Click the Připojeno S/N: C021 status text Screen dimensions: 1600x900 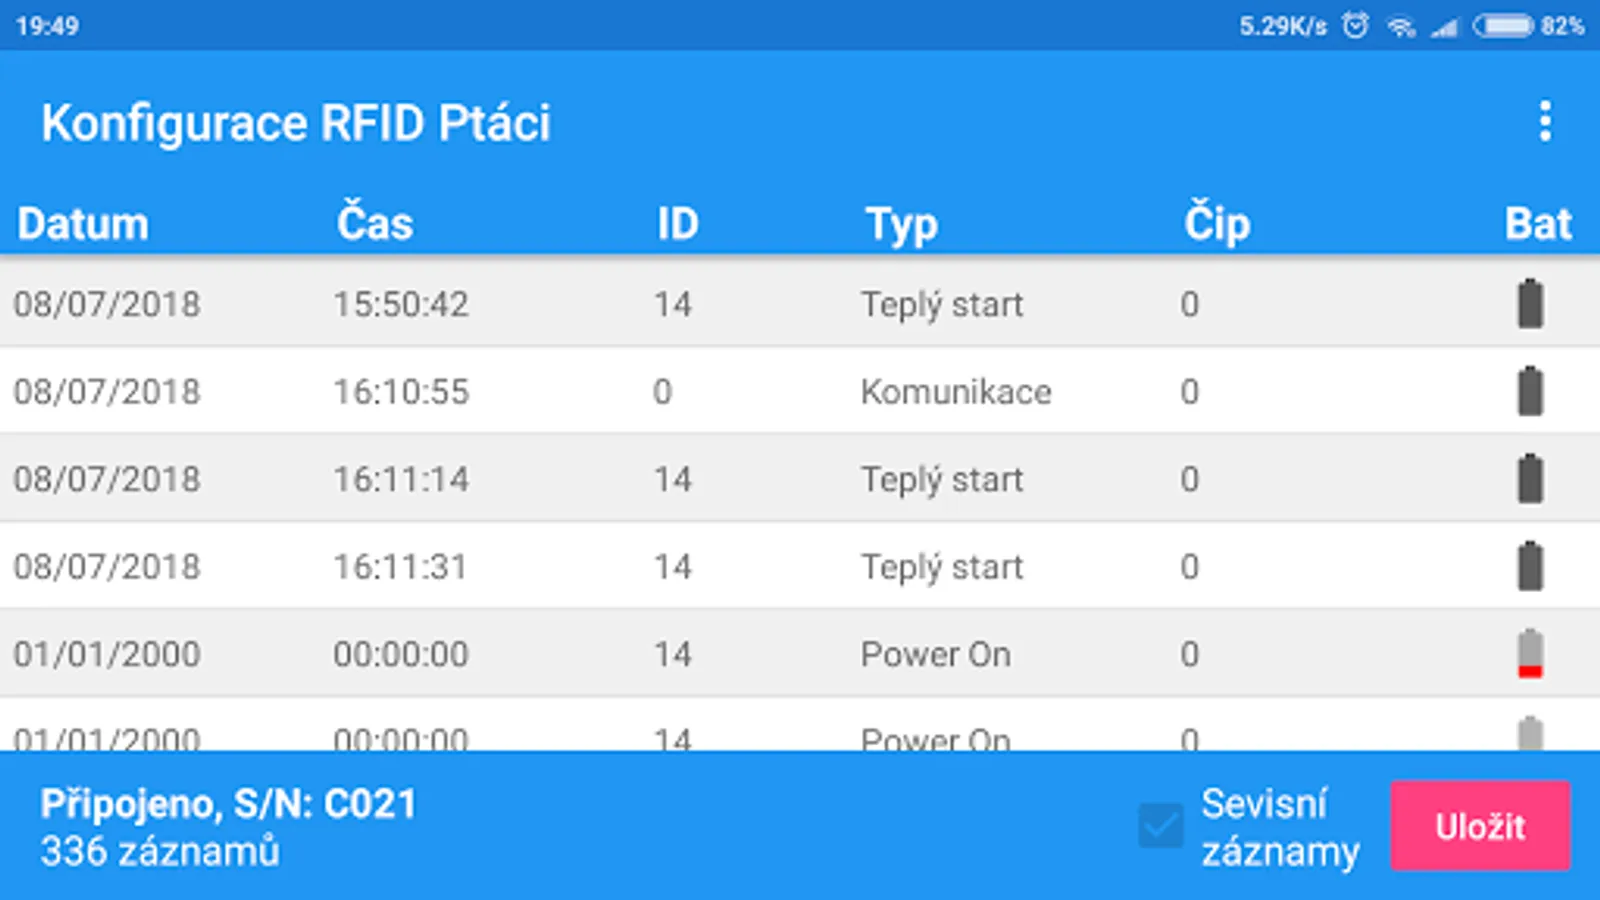[x=228, y=804]
